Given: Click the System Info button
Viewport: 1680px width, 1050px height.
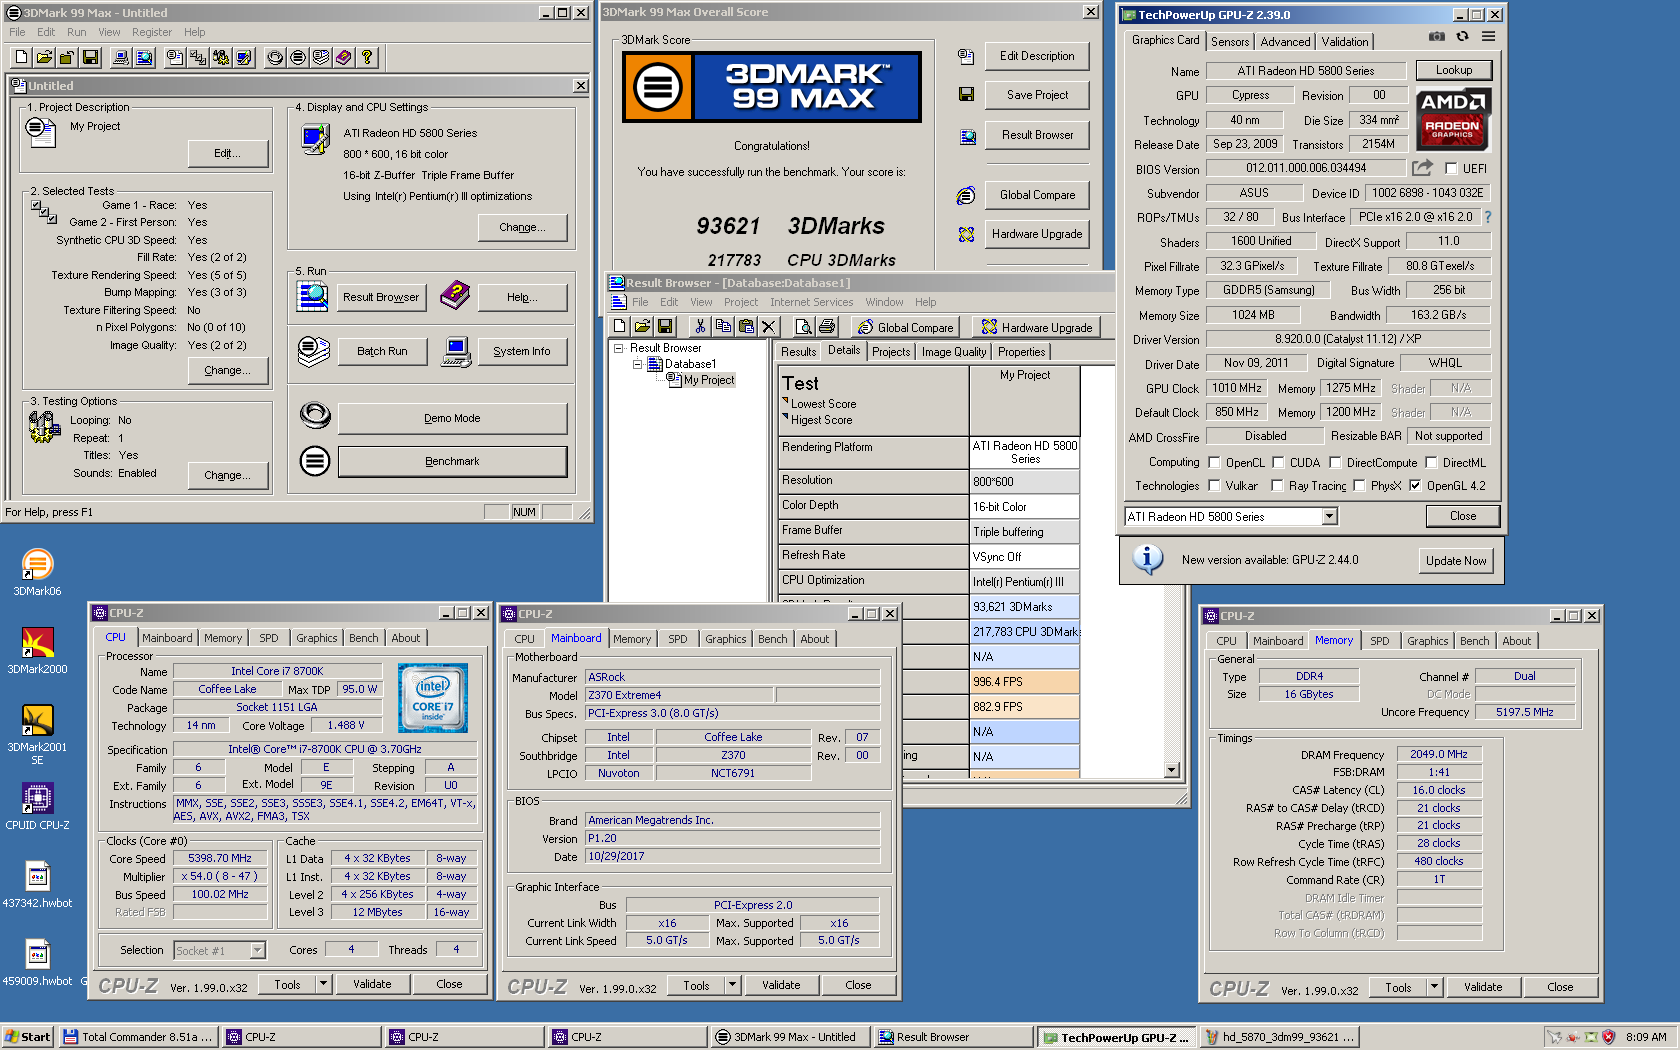Looking at the screenshot, I should click(x=522, y=351).
